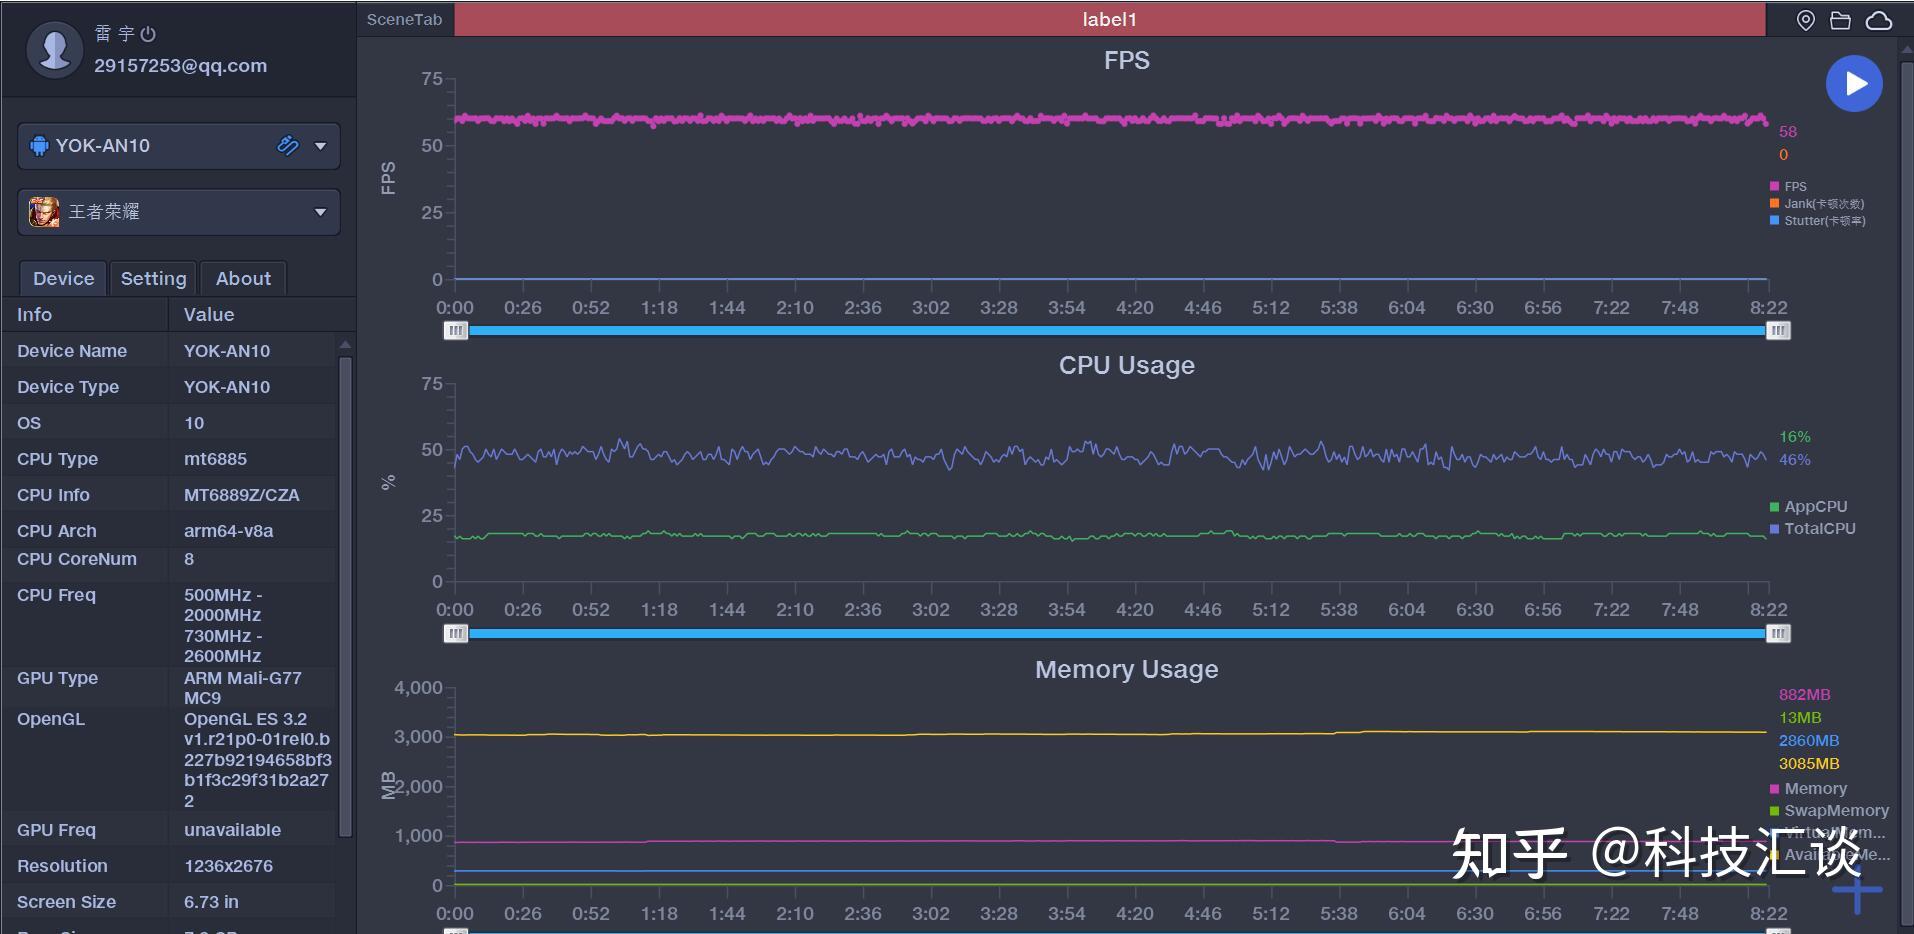The height and width of the screenshot is (934, 1914).
Task: Click the blue plus icon
Action: (1857, 889)
